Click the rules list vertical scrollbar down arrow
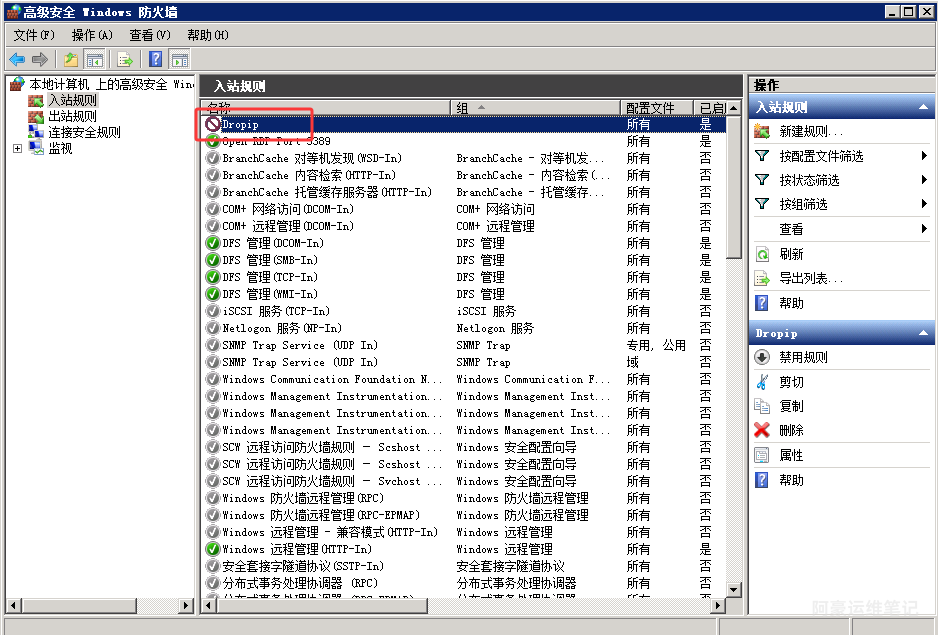This screenshot has width=938, height=635. (x=733, y=590)
